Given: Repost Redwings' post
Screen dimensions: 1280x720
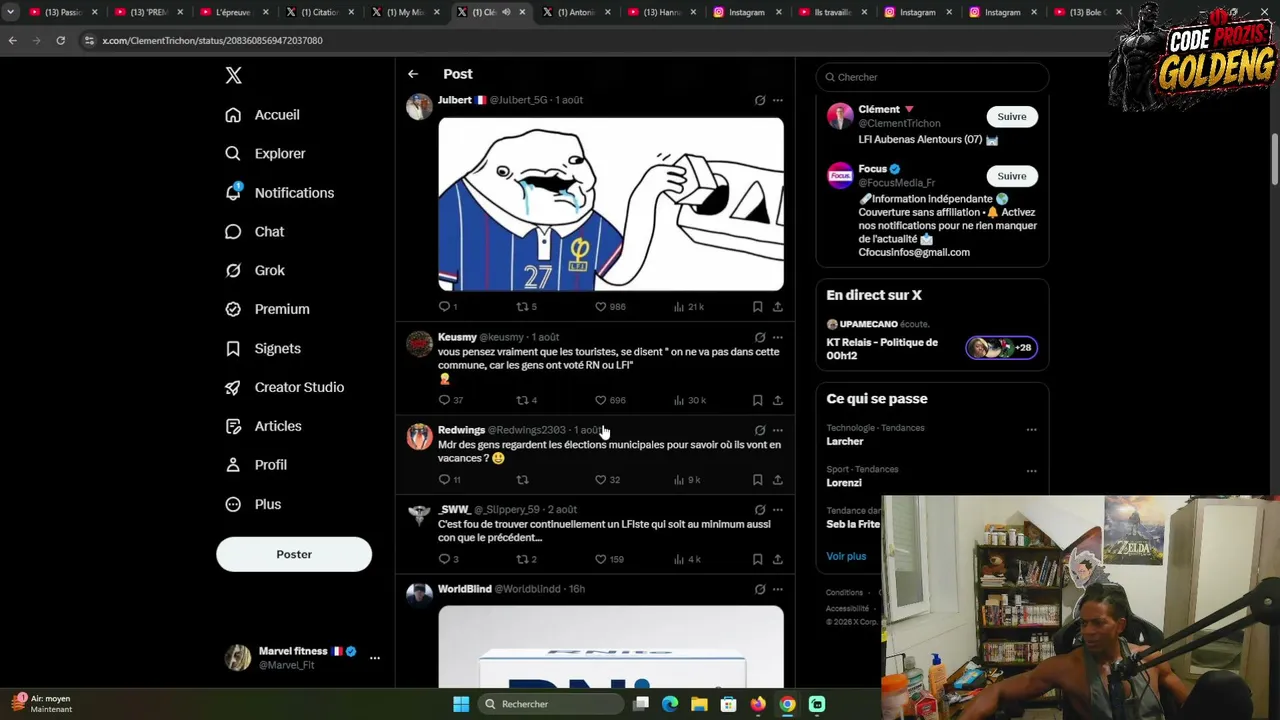Looking at the screenshot, I should click(x=522, y=480).
